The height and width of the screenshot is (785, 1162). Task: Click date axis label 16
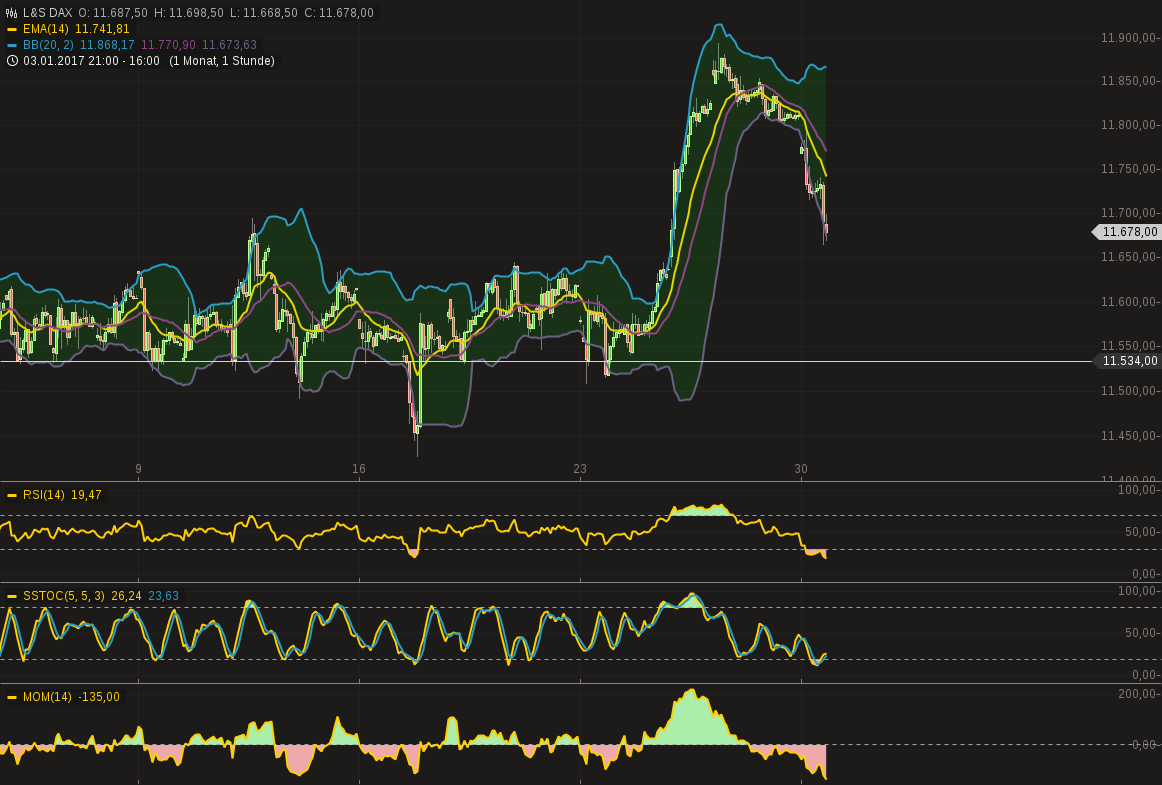(x=359, y=468)
